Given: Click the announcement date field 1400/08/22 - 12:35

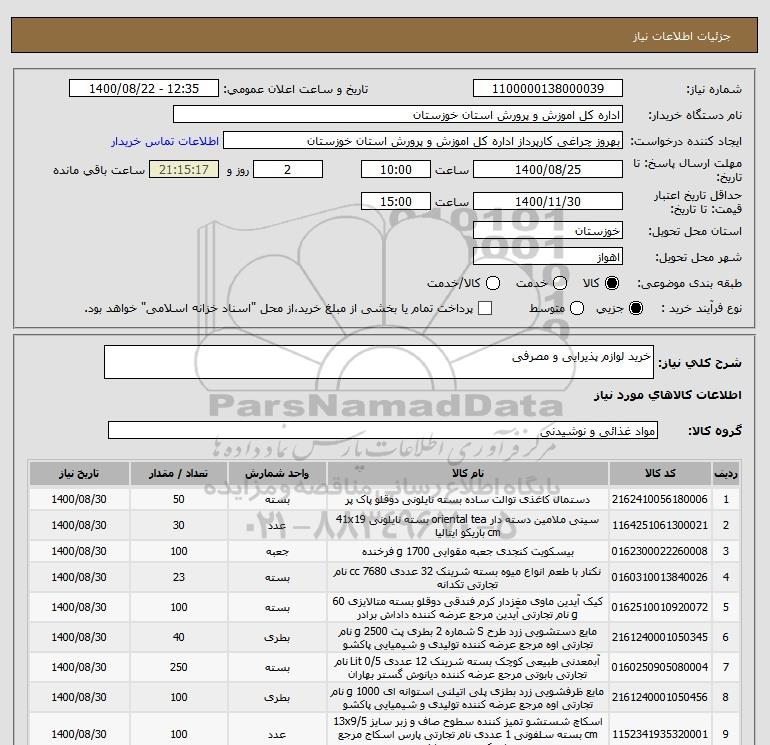Looking at the screenshot, I should click(144, 89).
